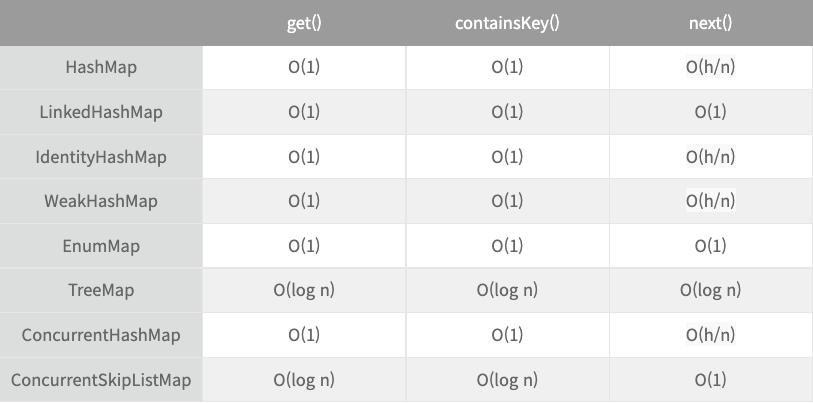Select the LinkedHashMap row label
This screenshot has height=403, width=813.
(101, 112)
